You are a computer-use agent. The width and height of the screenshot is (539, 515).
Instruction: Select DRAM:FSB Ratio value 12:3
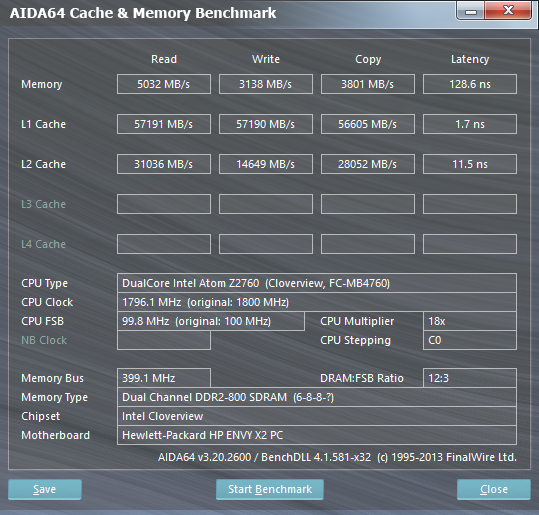coord(470,378)
